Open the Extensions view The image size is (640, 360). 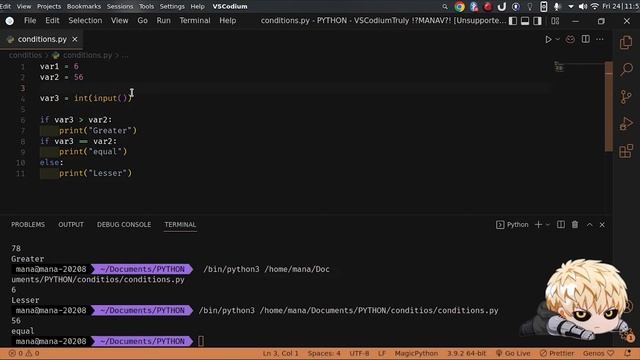click(626, 151)
